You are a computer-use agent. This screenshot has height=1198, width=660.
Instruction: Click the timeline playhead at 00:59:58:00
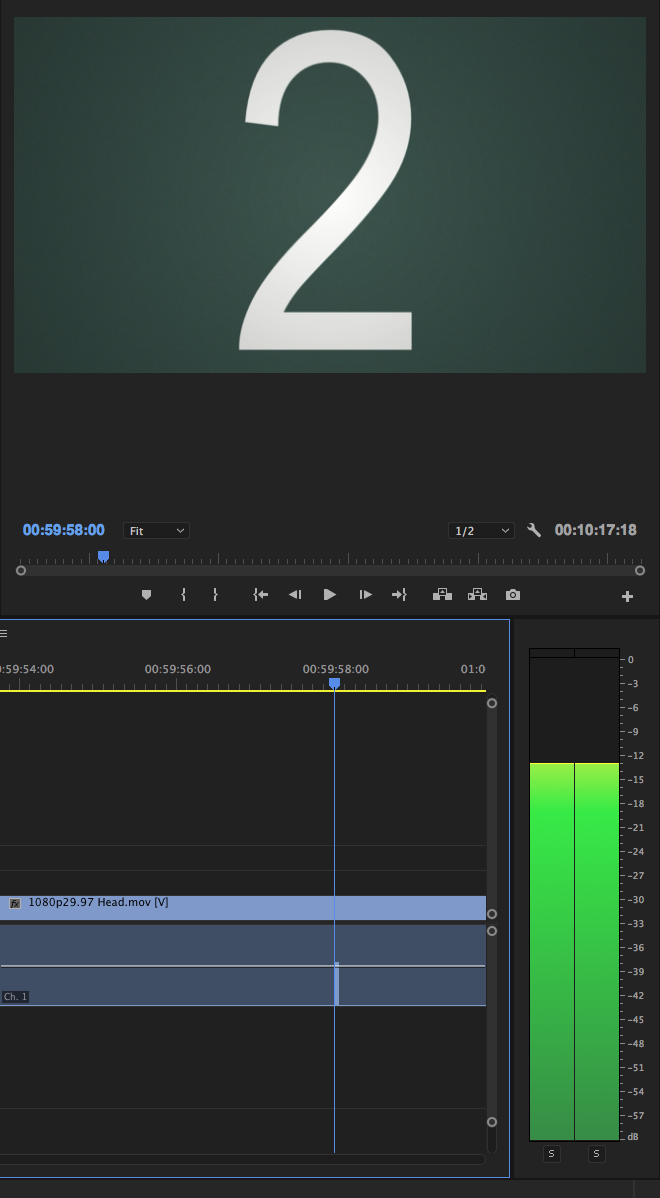click(334, 683)
